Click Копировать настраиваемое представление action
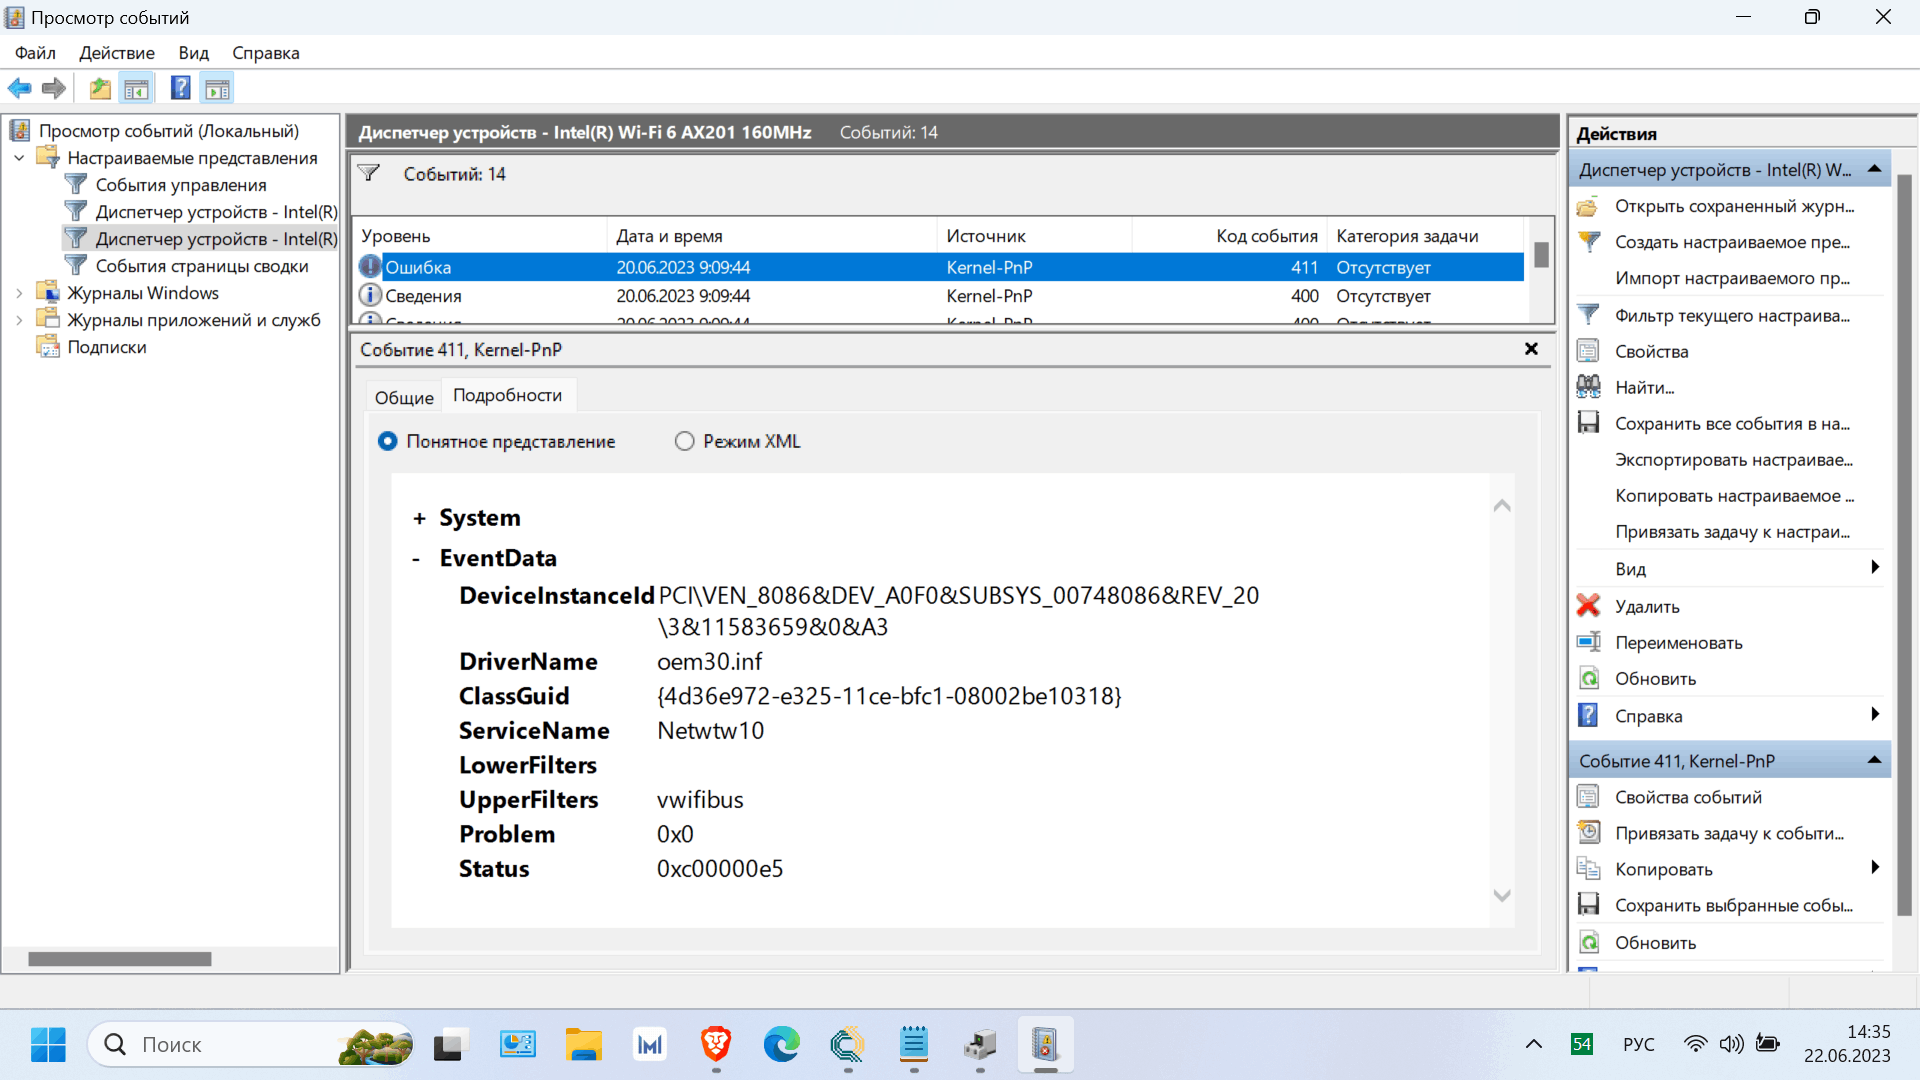The image size is (1920, 1080). (x=1734, y=496)
